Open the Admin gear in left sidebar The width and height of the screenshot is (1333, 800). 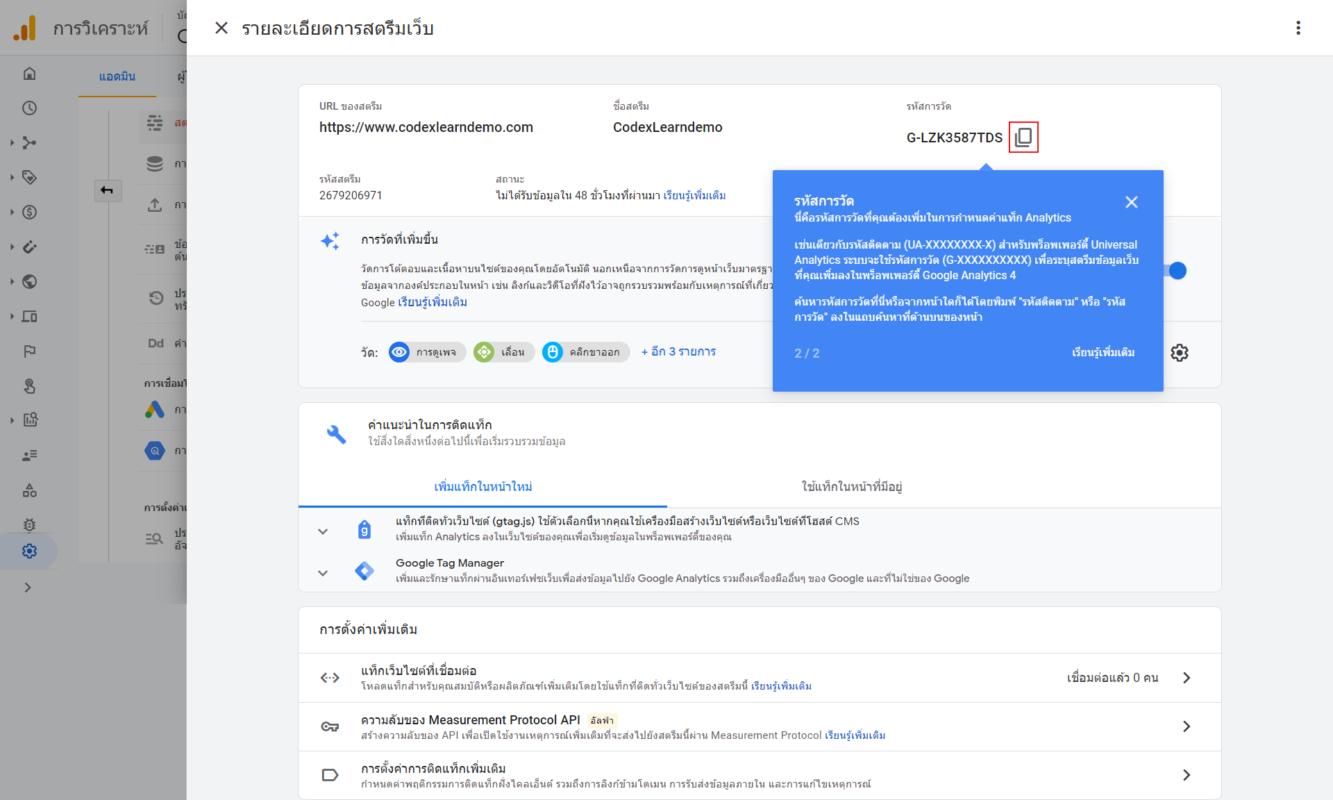pos(29,551)
